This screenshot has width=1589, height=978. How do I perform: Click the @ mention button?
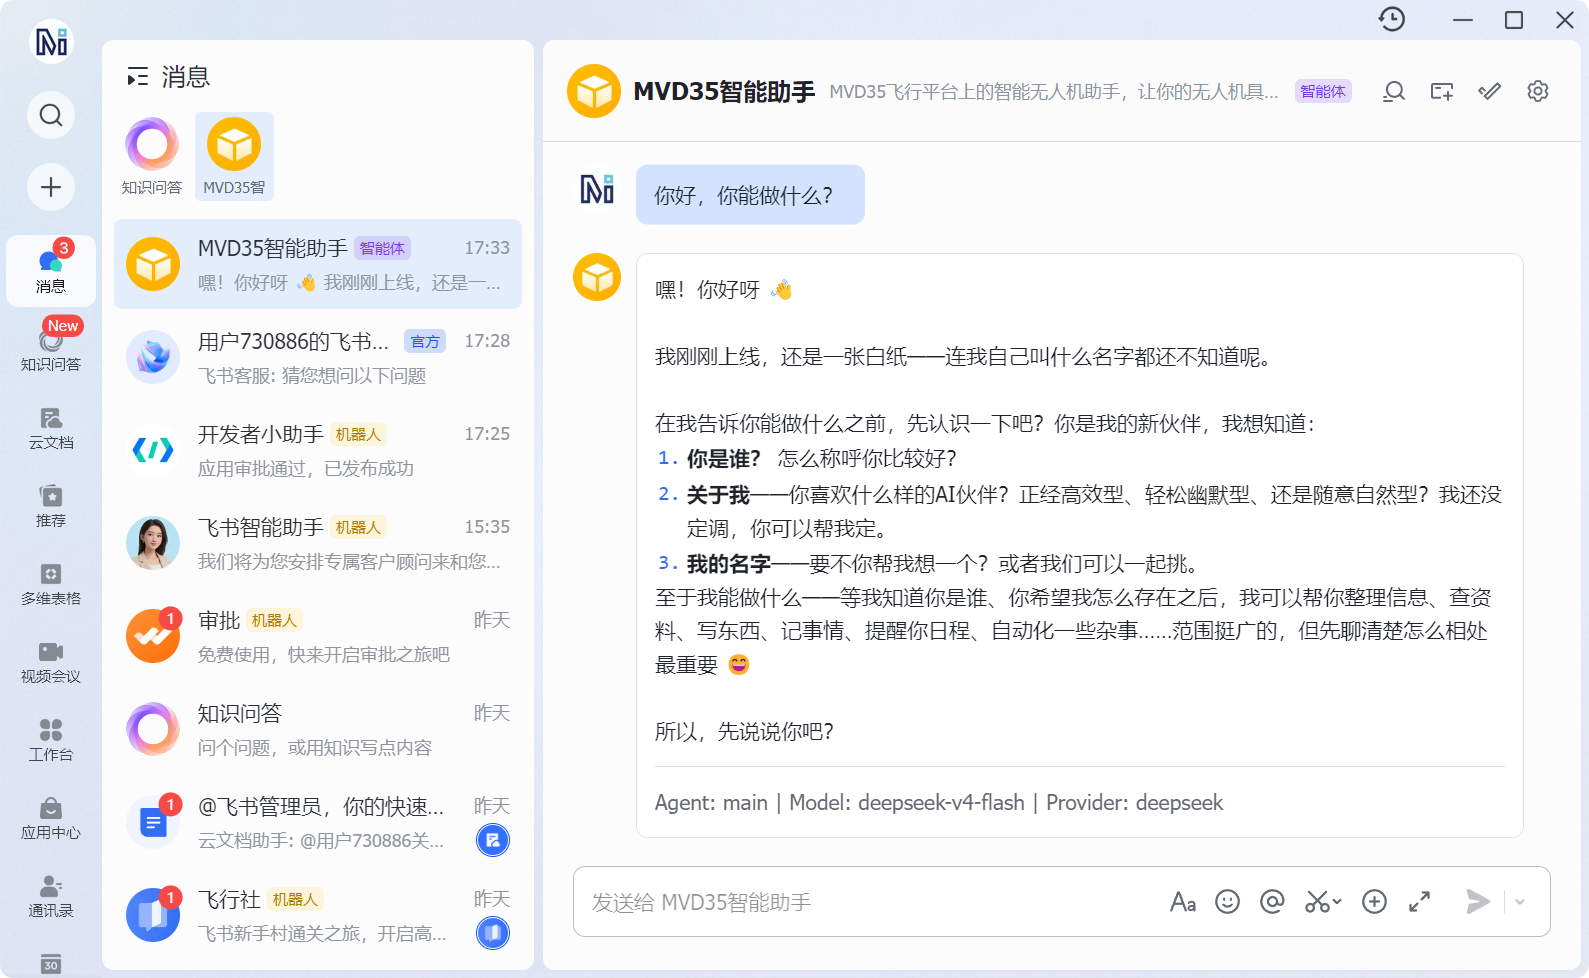click(1272, 902)
